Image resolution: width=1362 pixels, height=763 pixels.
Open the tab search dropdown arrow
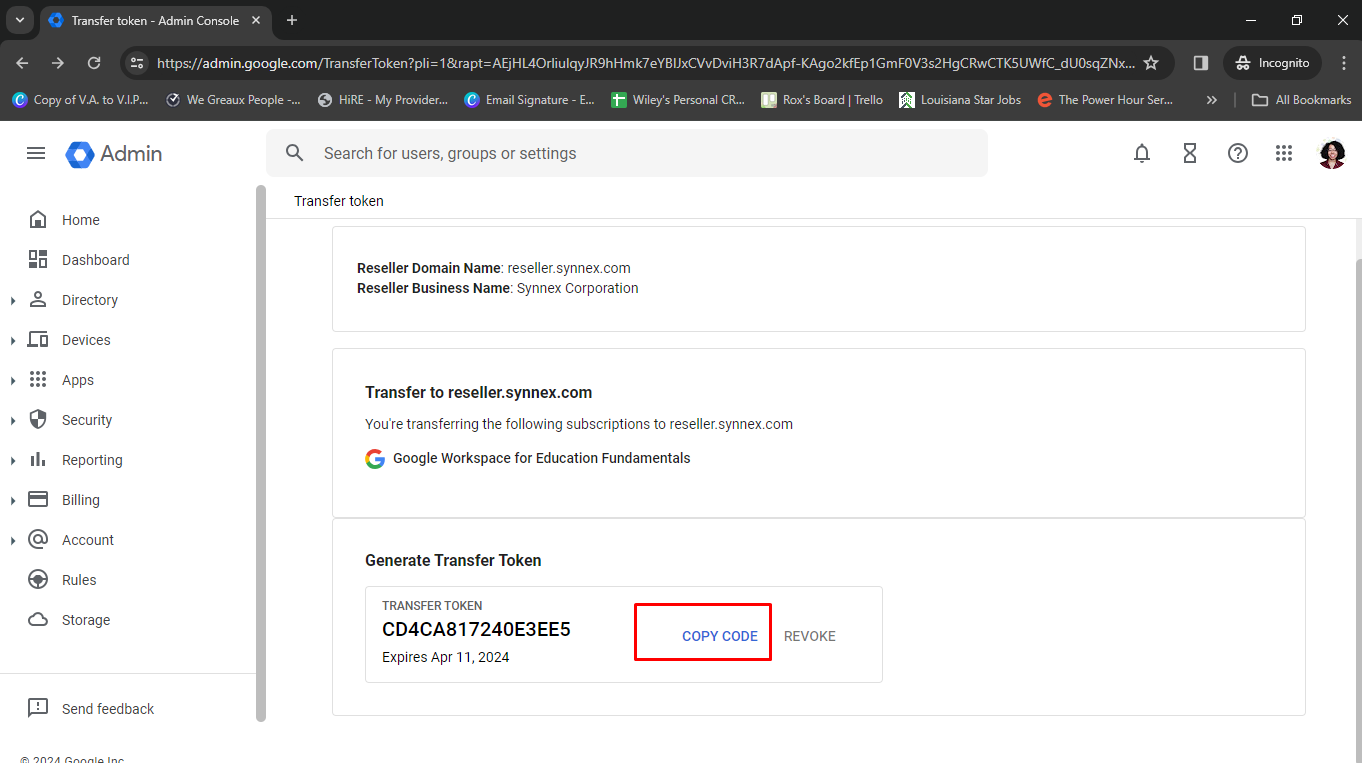click(x=19, y=20)
